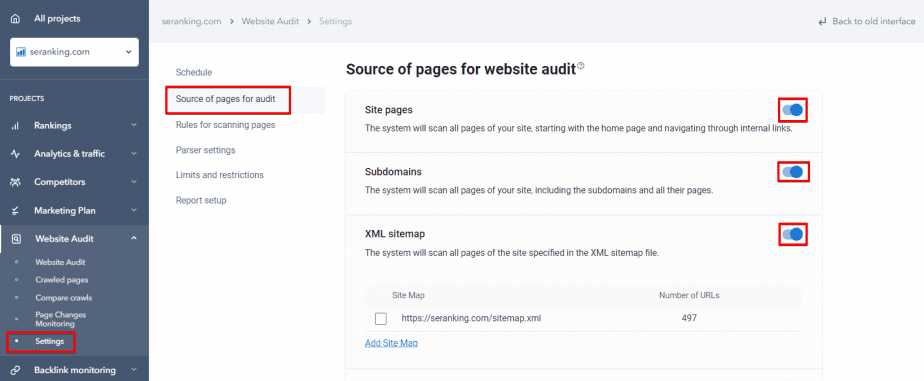Click the Backlink monitoring link icon
The height and width of the screenshot is (381, 924).
click(x=15, y=370)
